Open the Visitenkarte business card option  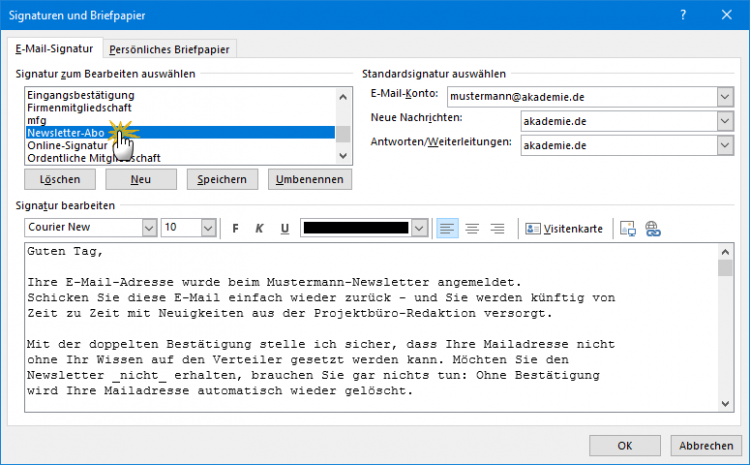pos(564,228)
